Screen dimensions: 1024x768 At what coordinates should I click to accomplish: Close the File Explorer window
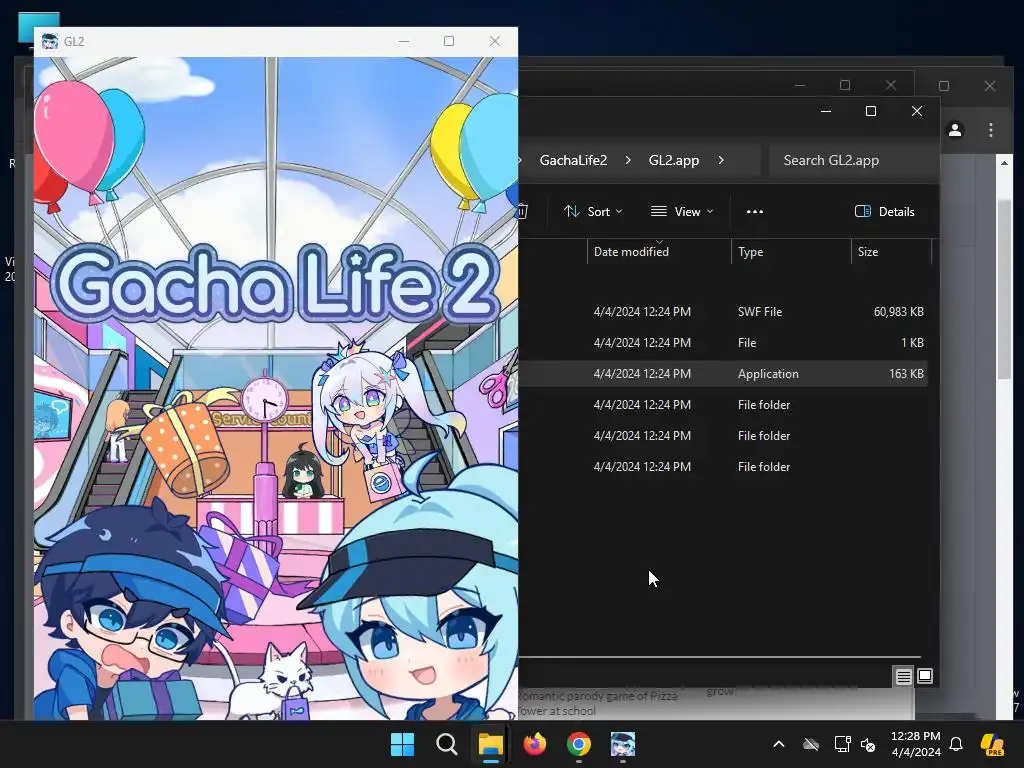(x=917, y=111)
